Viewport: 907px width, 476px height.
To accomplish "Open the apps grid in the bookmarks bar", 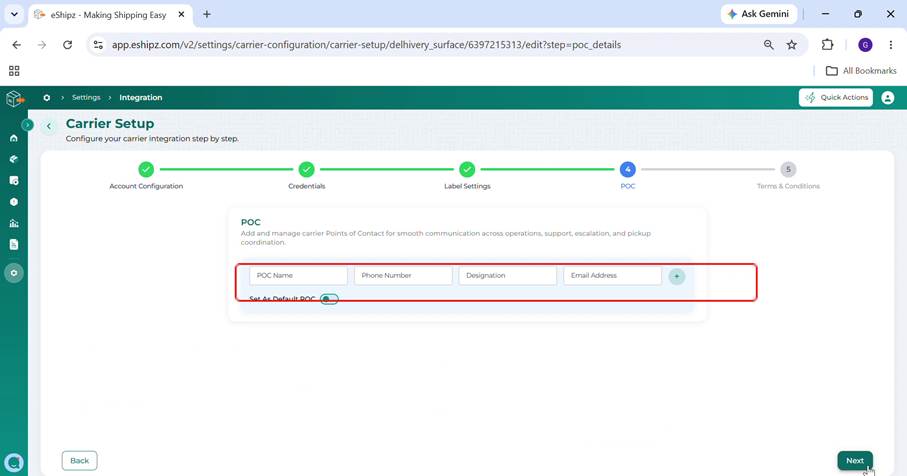I will point(14,71).
